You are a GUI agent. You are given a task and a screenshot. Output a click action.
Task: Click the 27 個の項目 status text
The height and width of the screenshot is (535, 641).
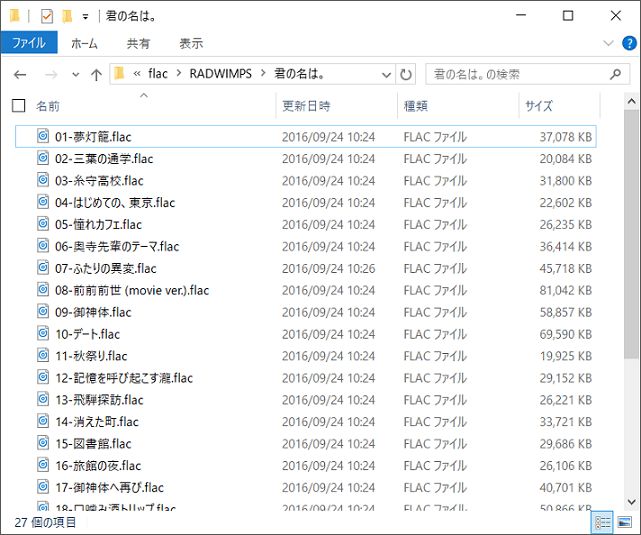tap(45, 522)
